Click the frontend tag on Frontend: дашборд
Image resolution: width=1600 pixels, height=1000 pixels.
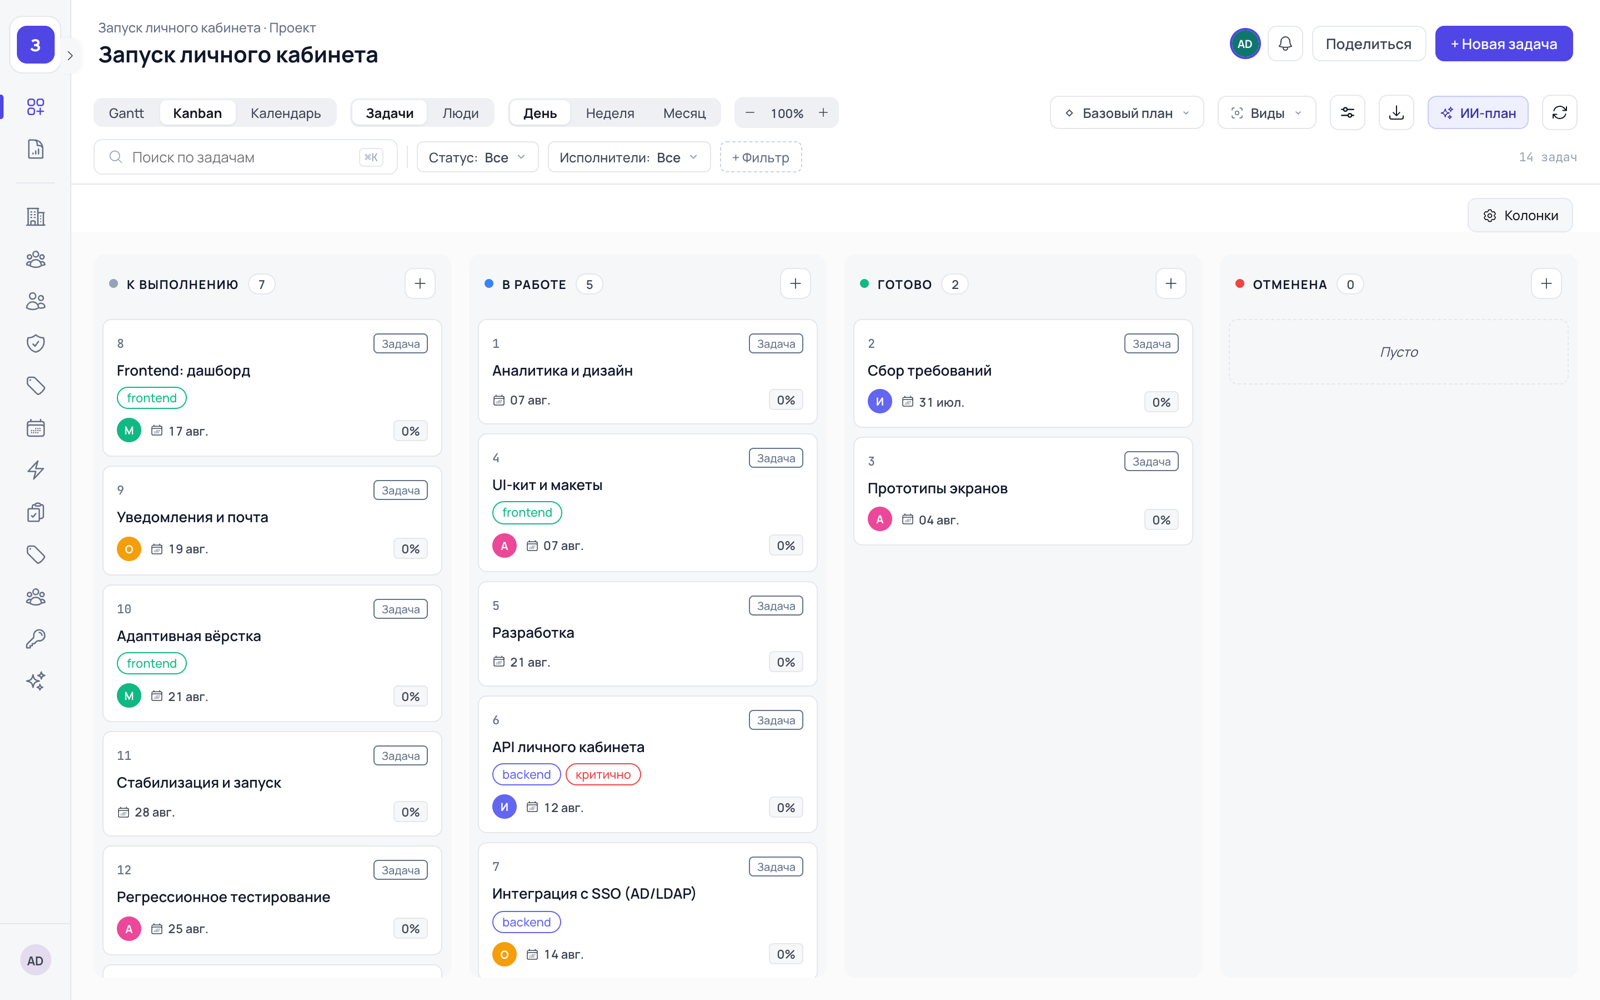[151, 398]
